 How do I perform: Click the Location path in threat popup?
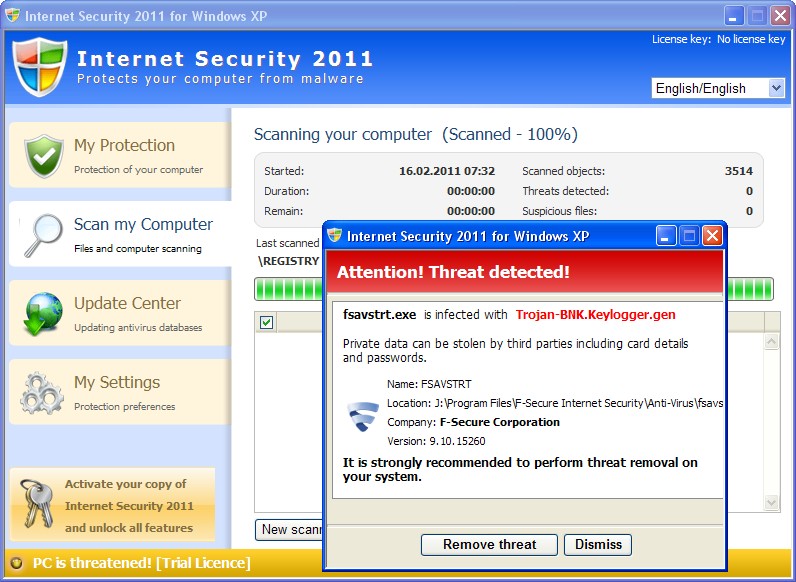pos(555,403)
